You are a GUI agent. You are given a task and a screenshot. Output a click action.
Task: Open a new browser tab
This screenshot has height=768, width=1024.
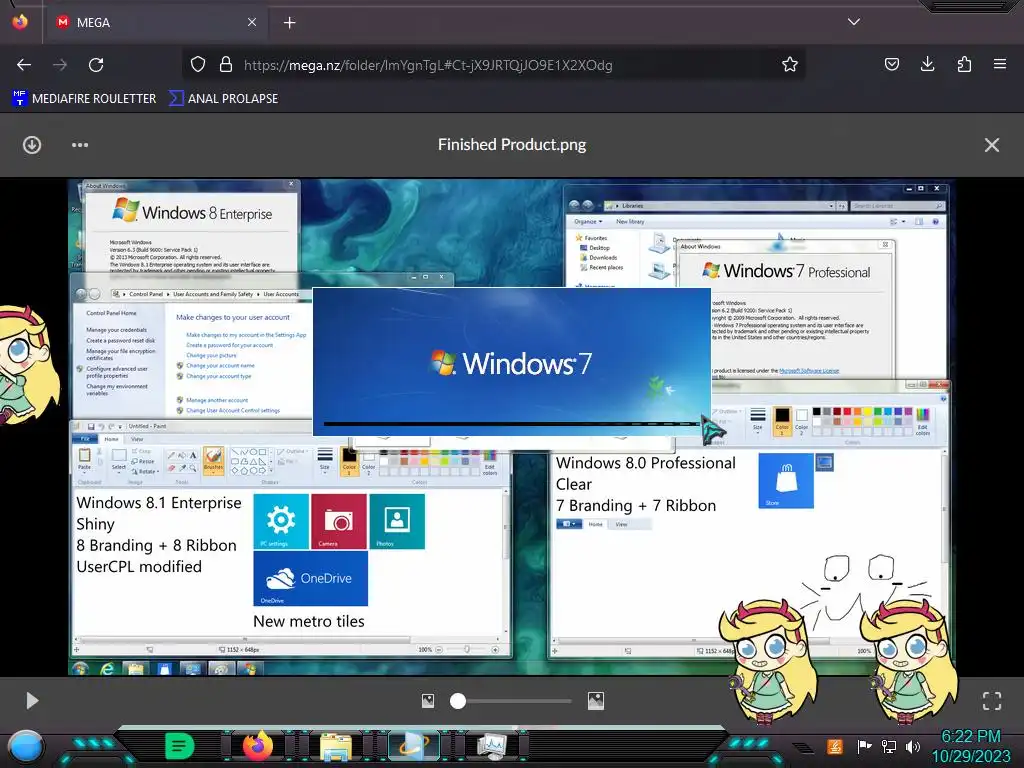click(x=289, y=22)
